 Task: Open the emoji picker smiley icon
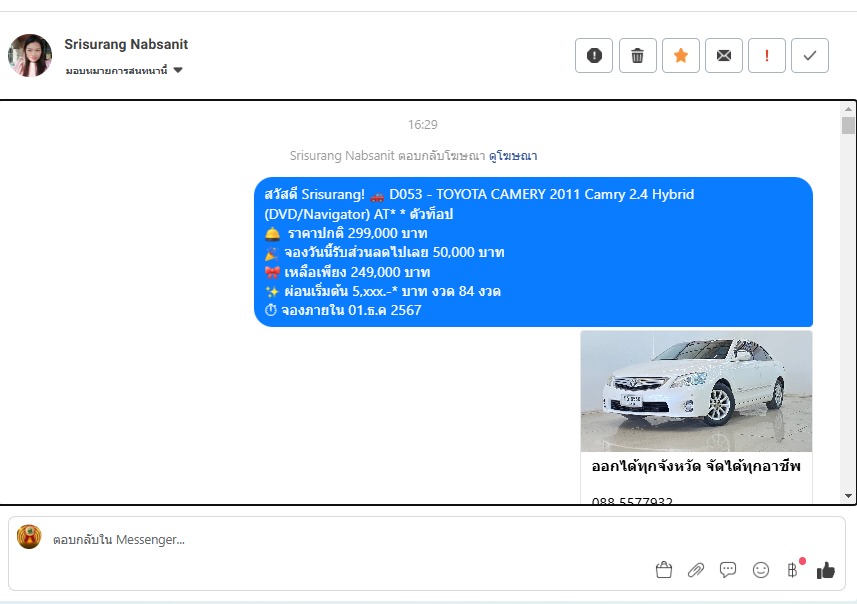pyautogui.click(x=761, y=570)
